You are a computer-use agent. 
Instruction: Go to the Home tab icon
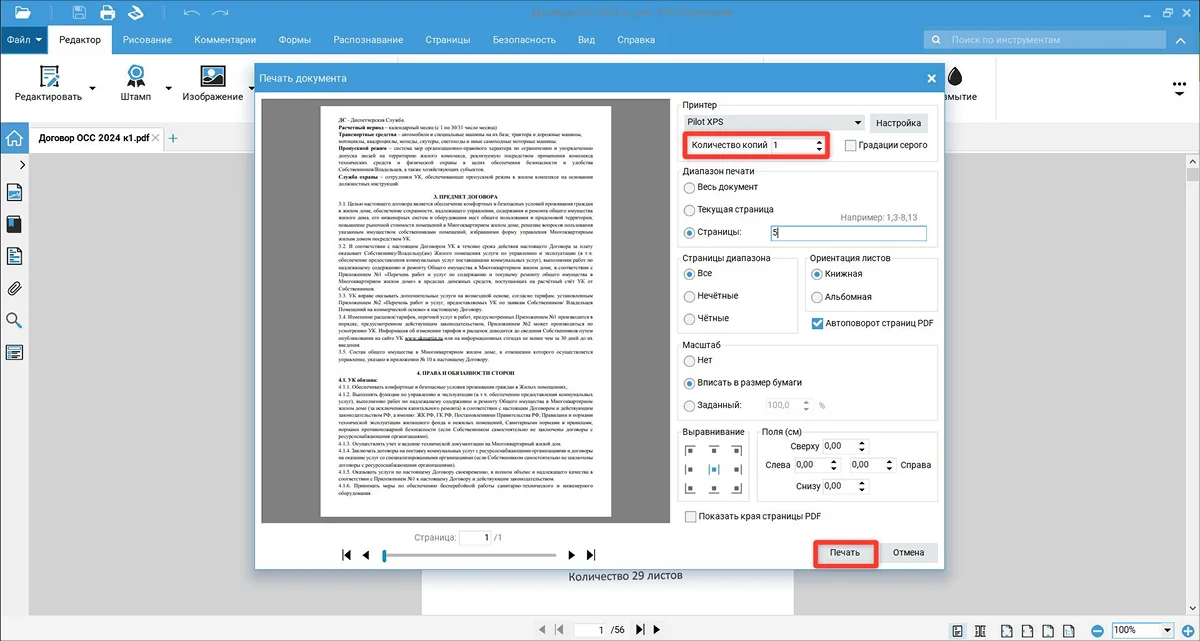[14, 138]
